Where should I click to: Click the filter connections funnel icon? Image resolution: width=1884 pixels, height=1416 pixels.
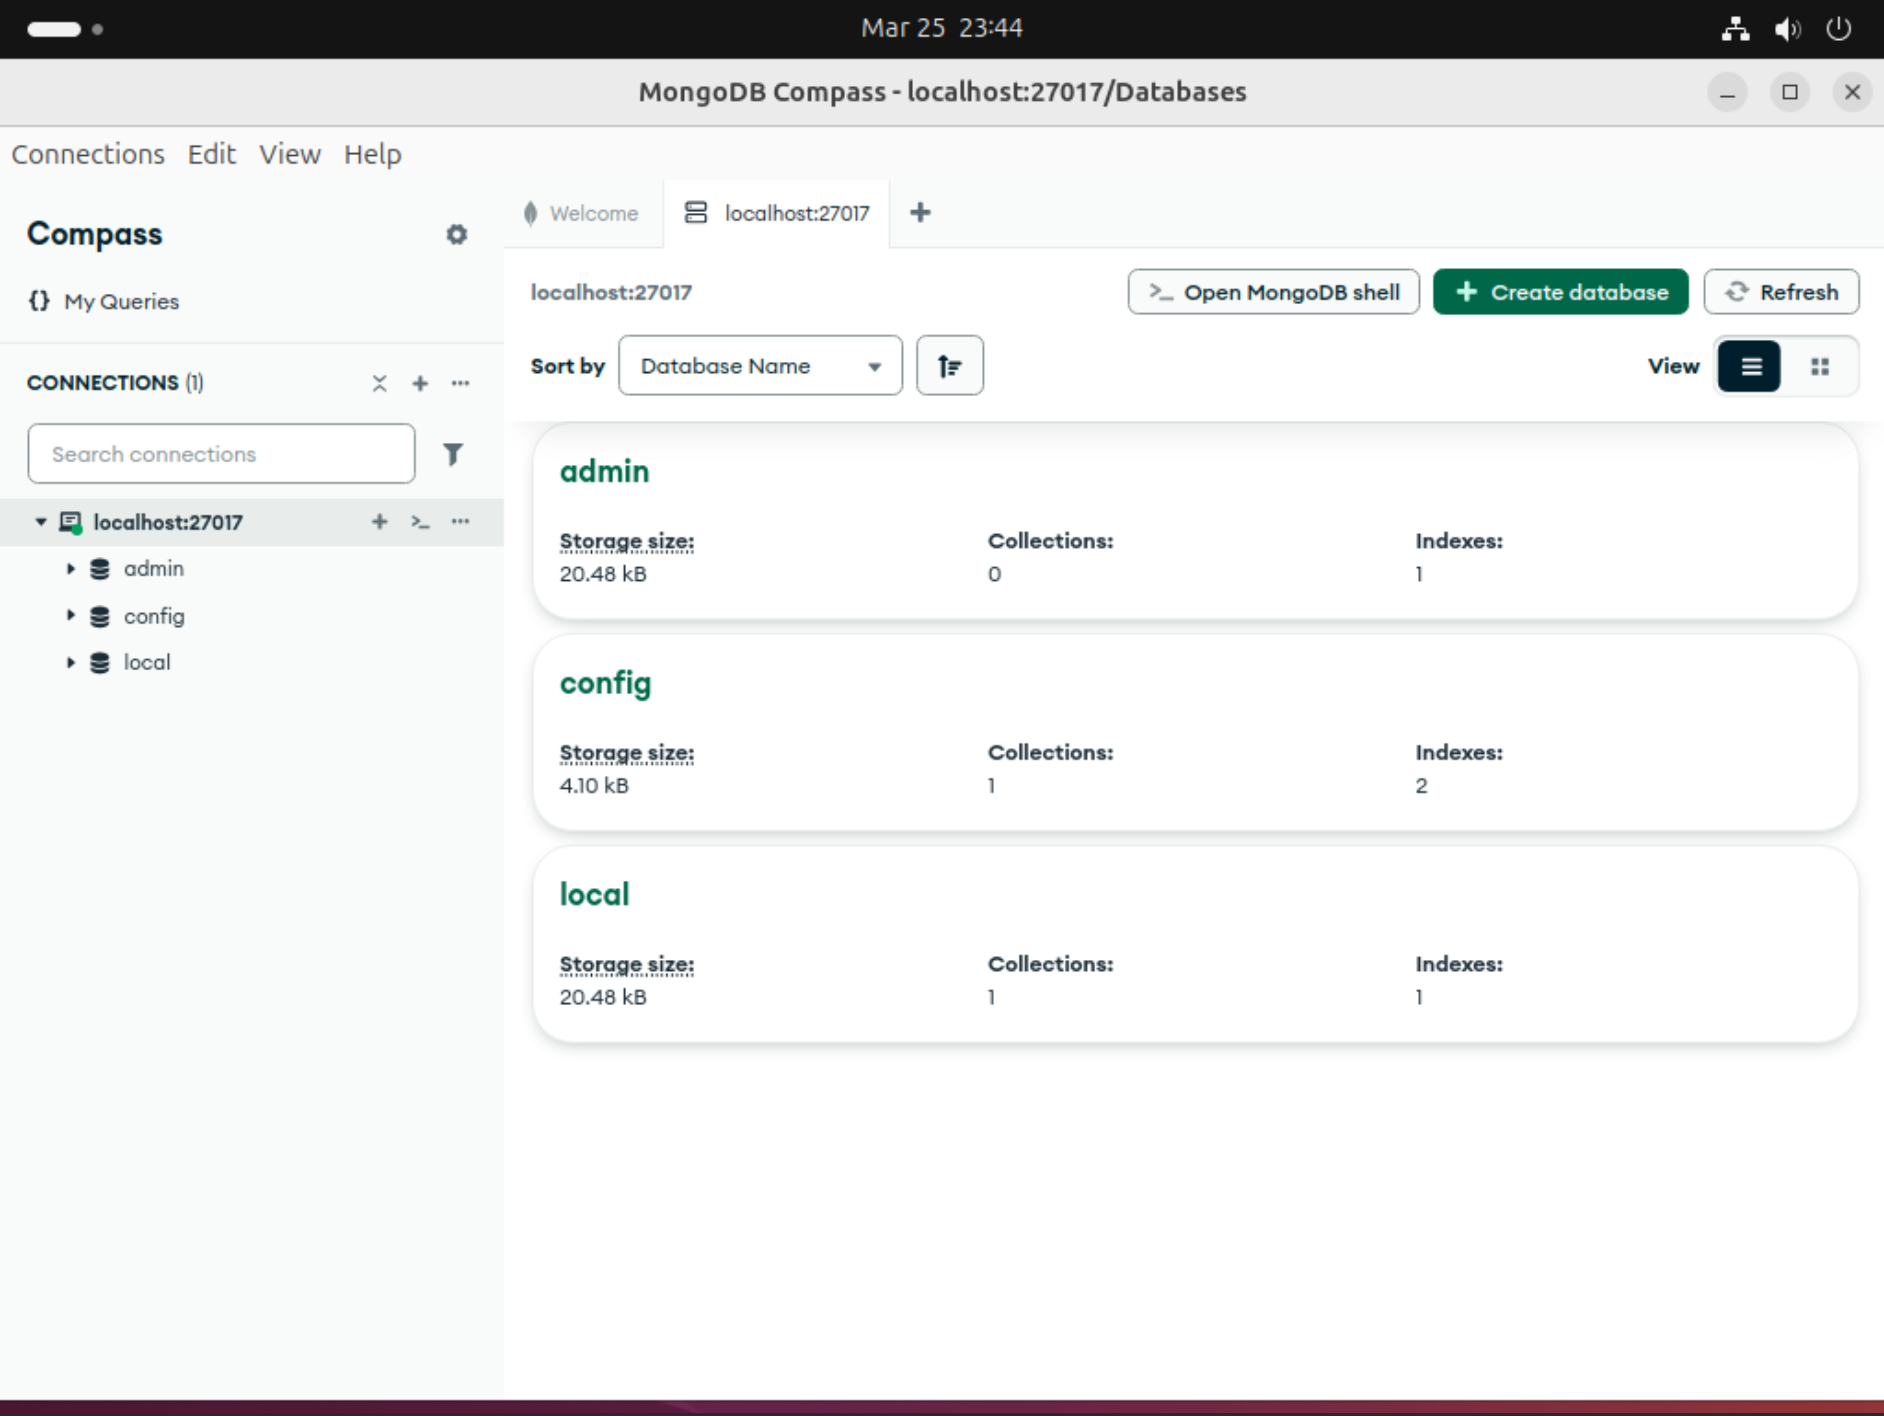click(454, 454)
